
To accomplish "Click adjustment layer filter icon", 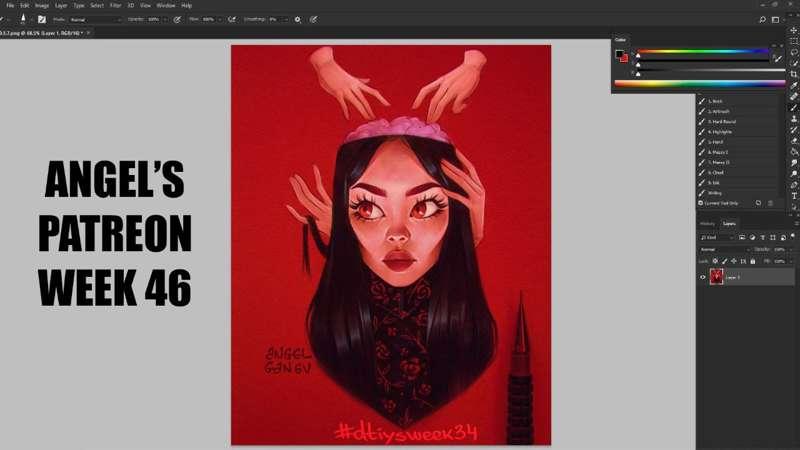I will pos(752,237).
